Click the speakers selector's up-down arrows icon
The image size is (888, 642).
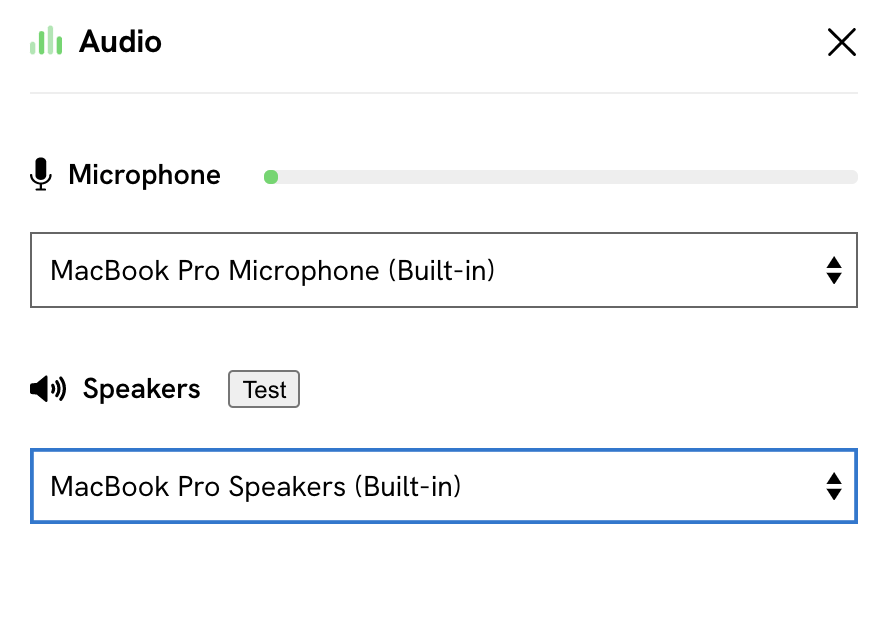[834, 486]
